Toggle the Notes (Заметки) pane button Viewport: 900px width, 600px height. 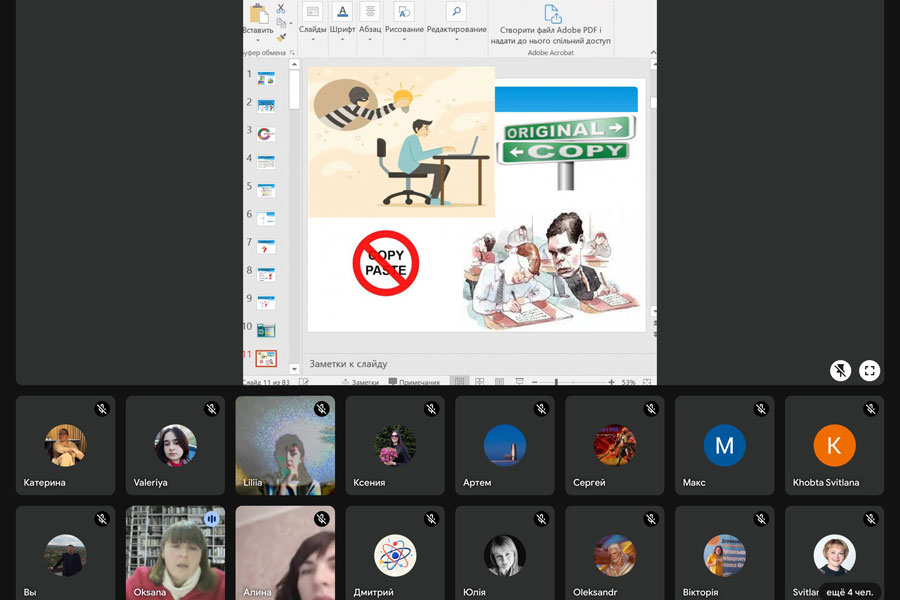coord(360,382)
